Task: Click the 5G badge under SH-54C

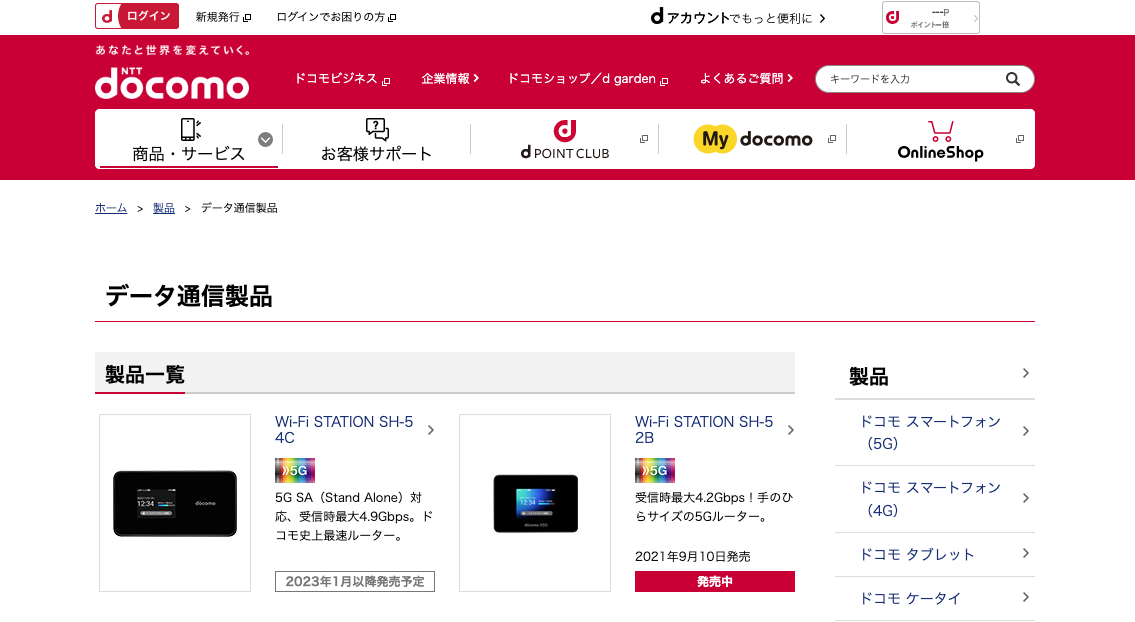Action: pos(295,471)
